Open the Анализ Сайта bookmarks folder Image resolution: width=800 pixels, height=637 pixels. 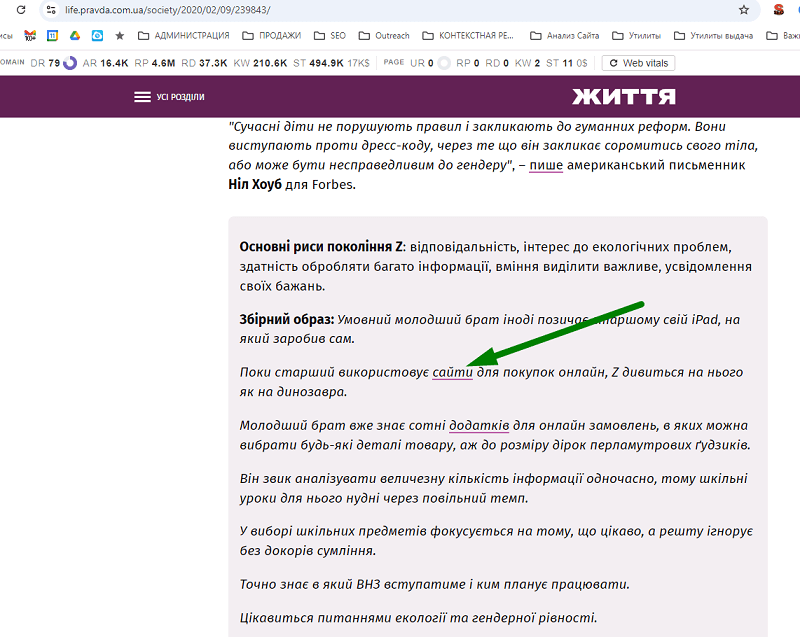(565, 35)
